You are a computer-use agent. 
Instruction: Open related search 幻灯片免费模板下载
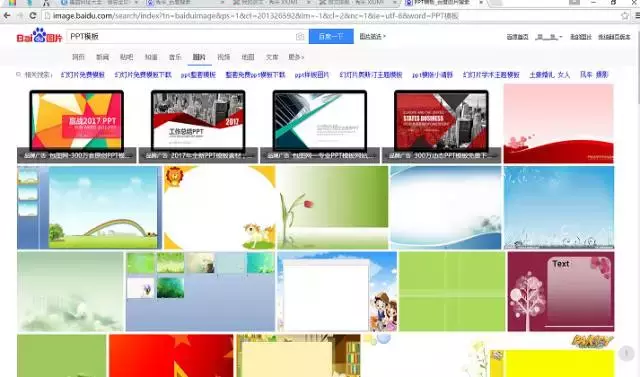pos(143,75)
